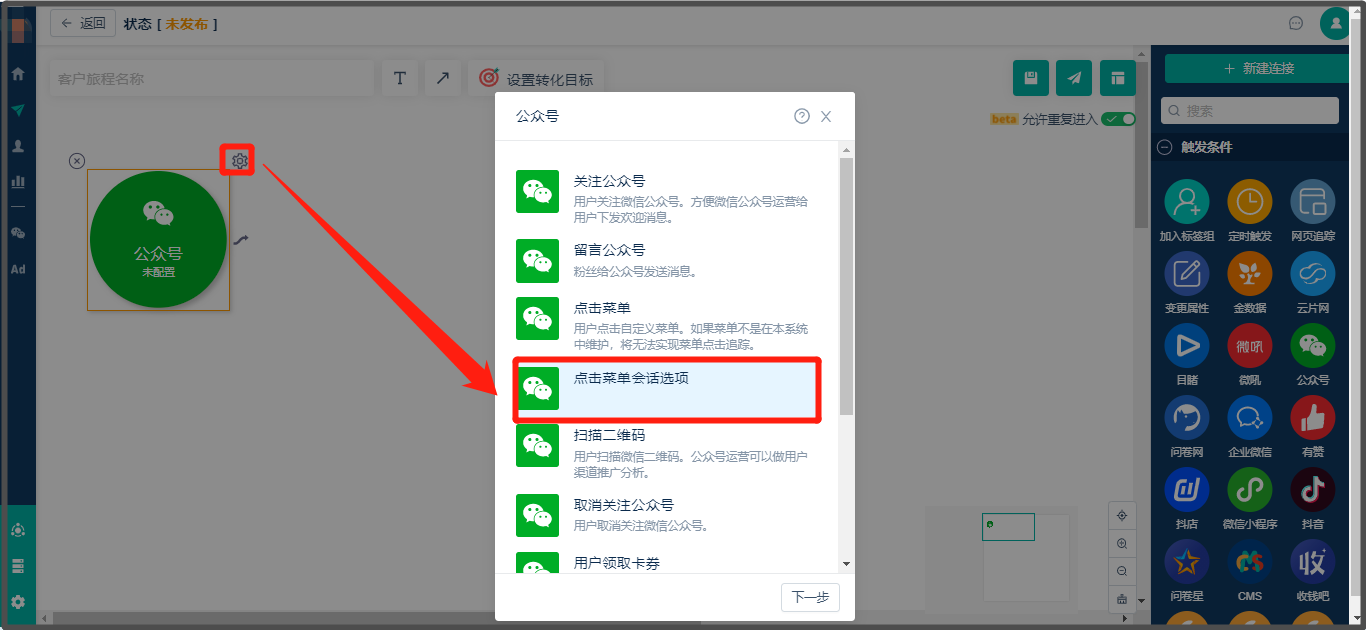Screen dimensions: 1366x630
Task: Choose 取消关注公众号 option
Action: pyautogui.click(x=667, y=515)
